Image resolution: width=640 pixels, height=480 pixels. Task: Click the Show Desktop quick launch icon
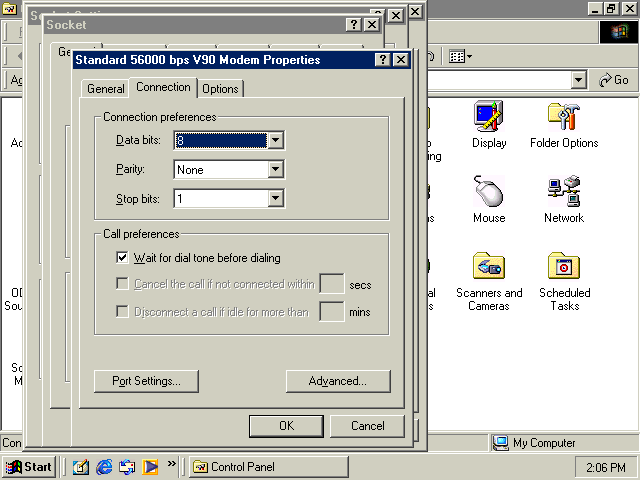pyautogui.click(x=80, y=467)
